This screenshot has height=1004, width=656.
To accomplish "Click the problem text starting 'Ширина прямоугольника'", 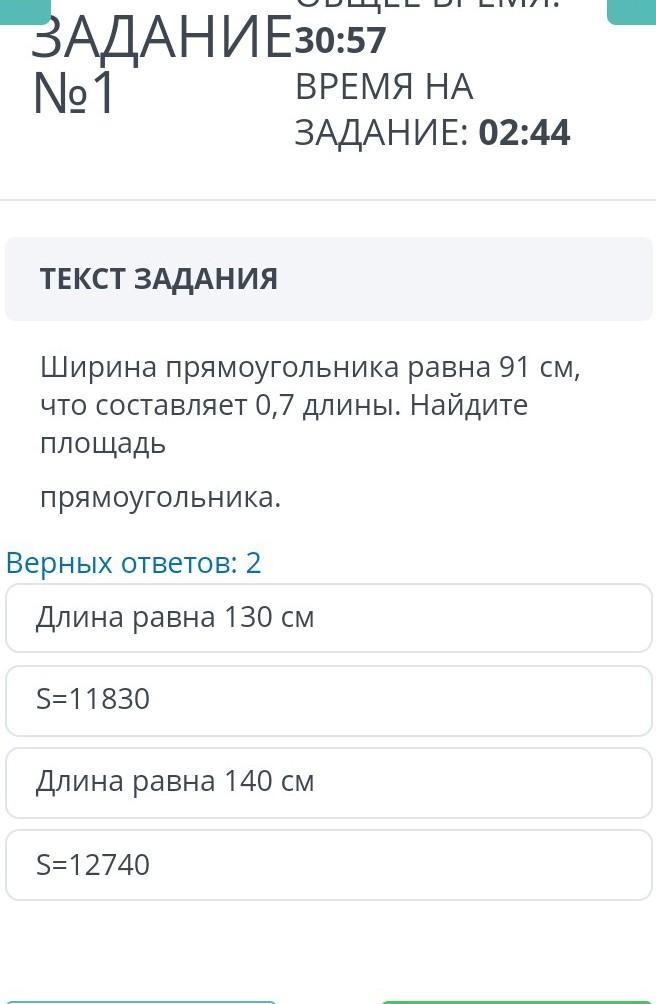I will (310, 368).
